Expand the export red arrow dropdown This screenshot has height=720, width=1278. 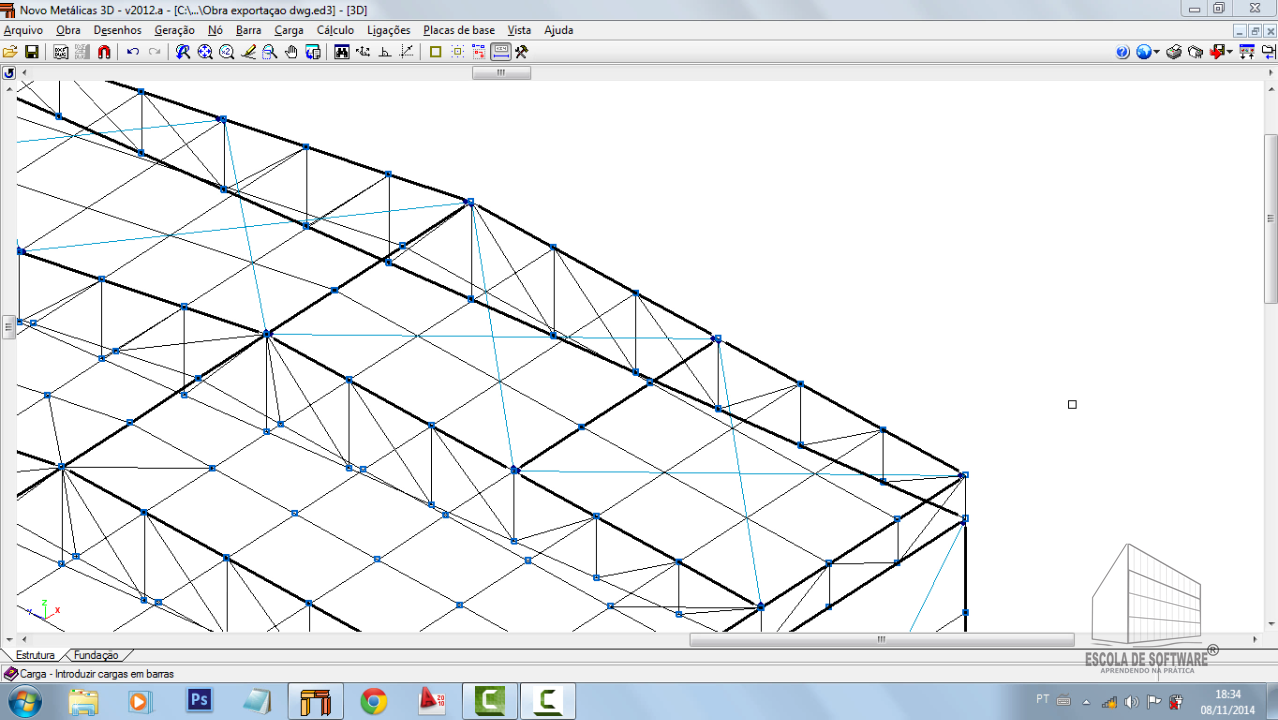click(x=1229, y=52)
